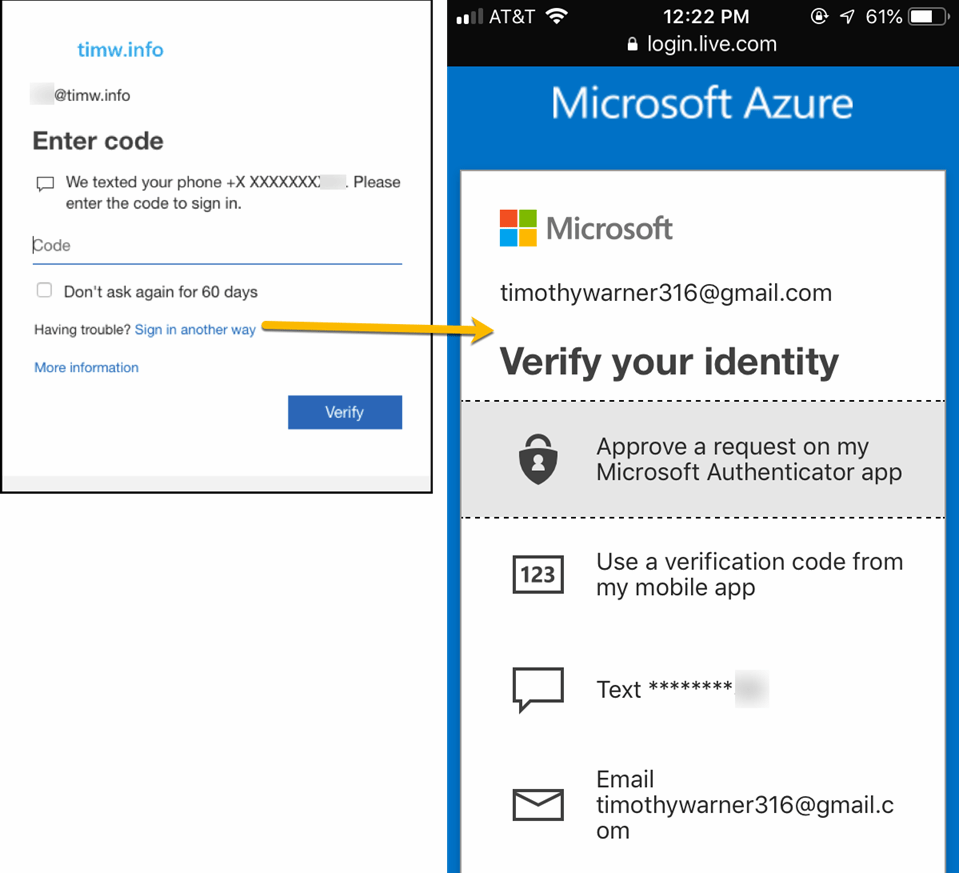Image resolution: width=959 pixels, height=873 pixels.
Task: Click the 123 verification code icon
Action: [538, 575]
